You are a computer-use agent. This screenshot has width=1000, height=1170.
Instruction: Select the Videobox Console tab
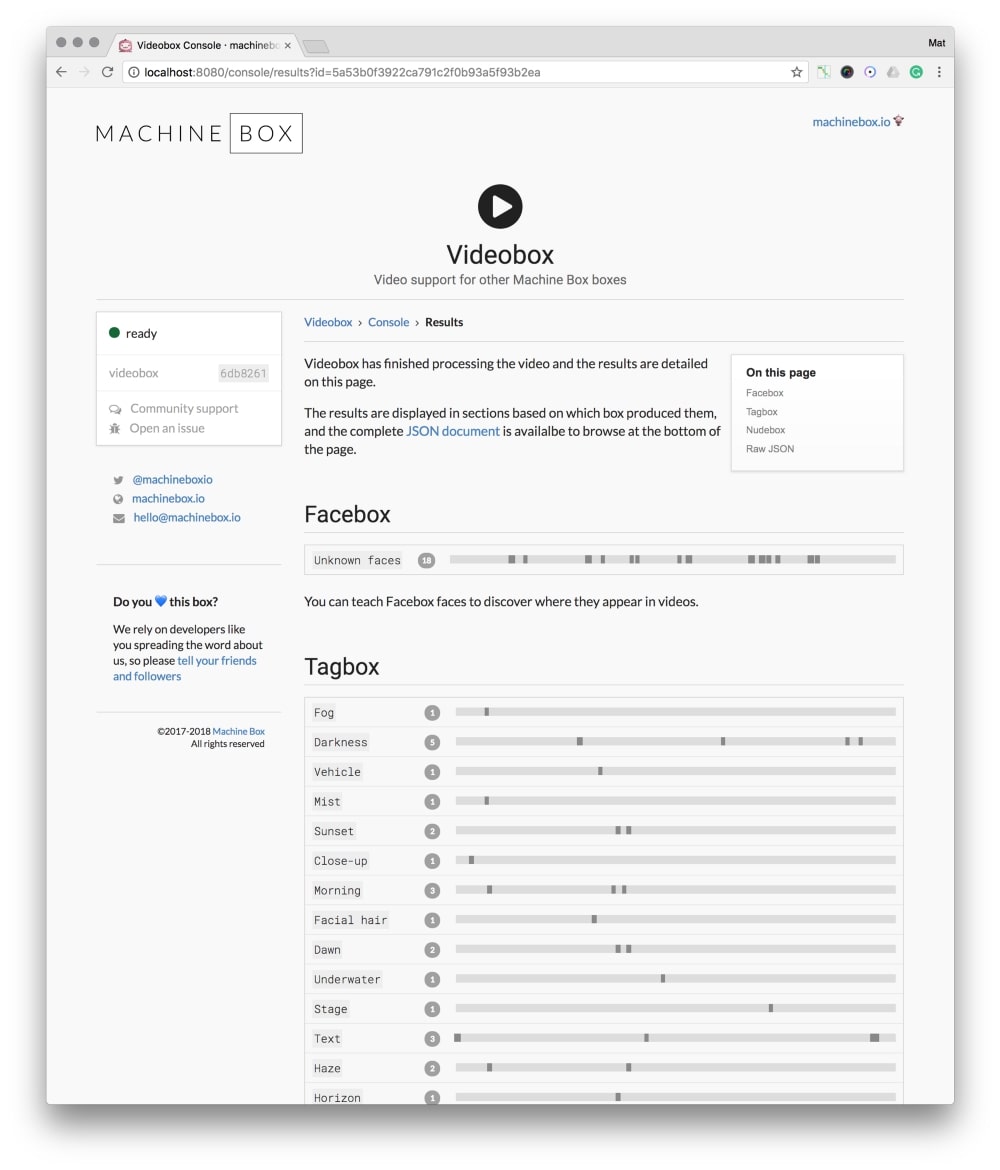click(x=205, y=46)
